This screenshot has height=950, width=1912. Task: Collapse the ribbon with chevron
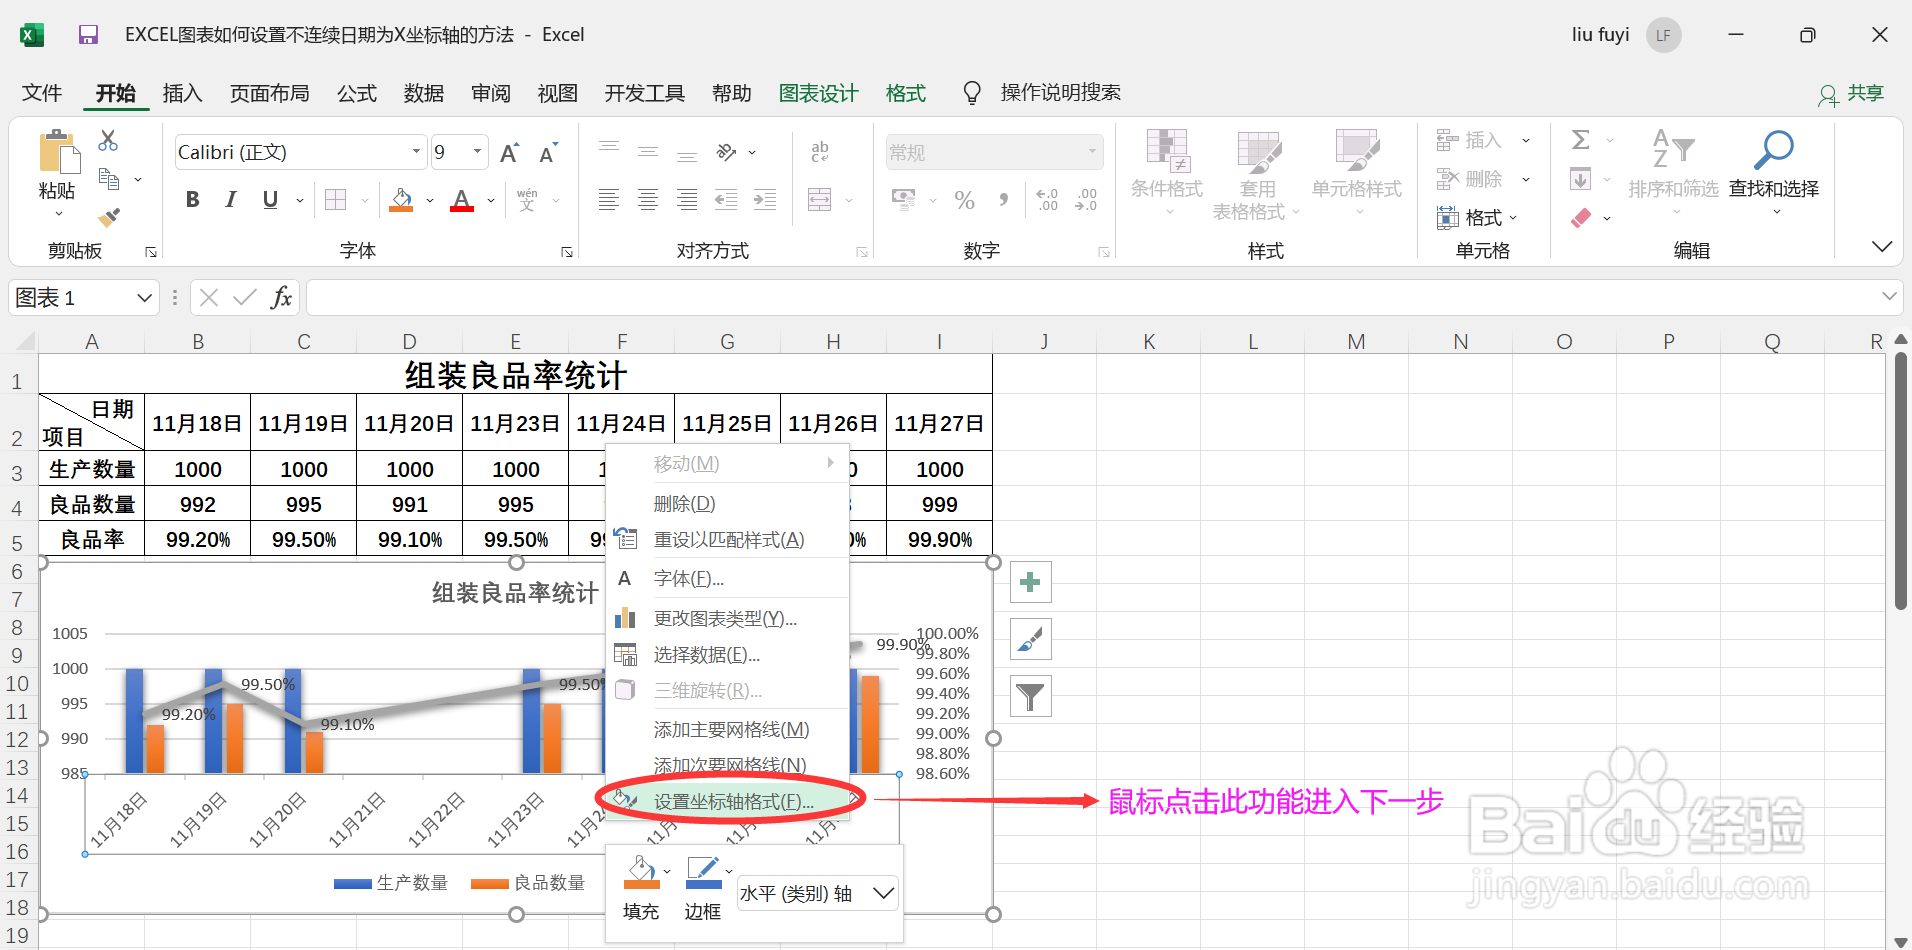pyautogui.click(x=1882, y=246)
